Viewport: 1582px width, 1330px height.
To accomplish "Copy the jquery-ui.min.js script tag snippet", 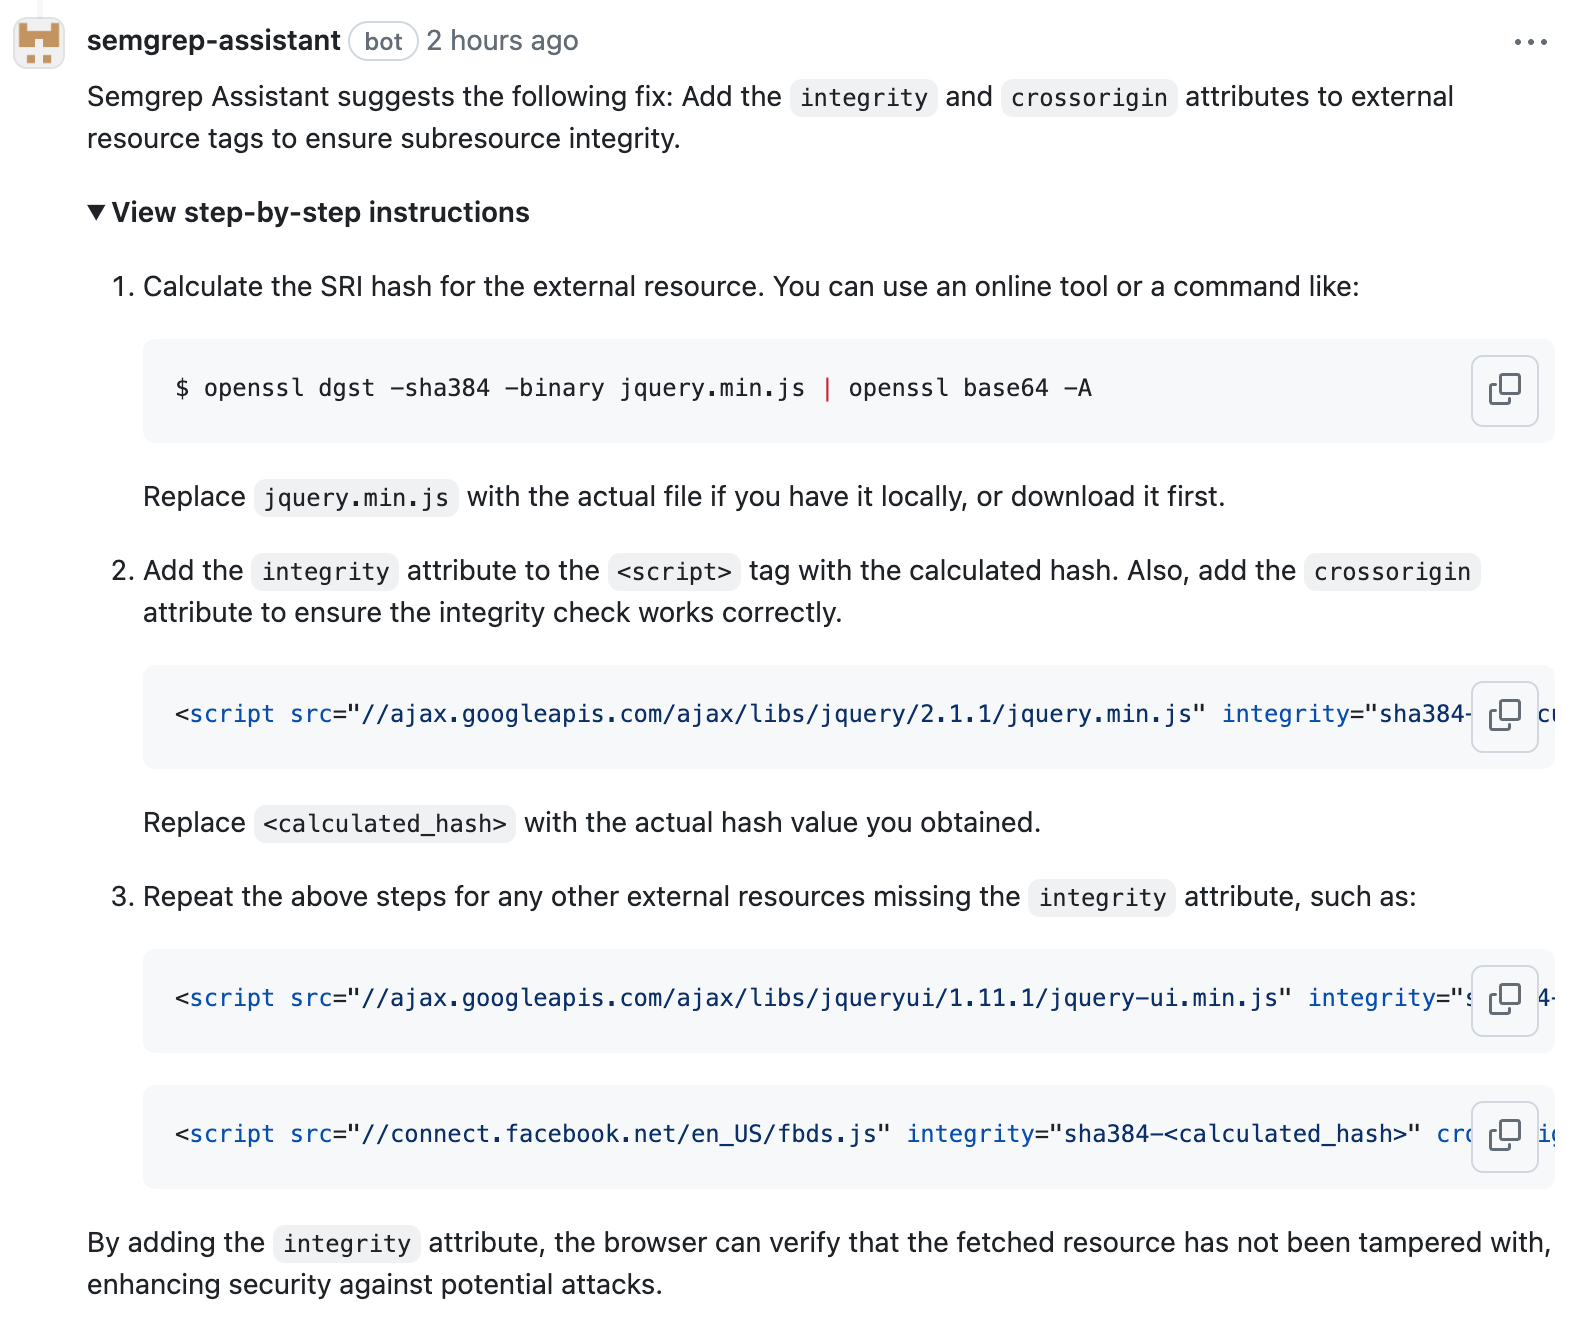I will click(1504, 1002).
